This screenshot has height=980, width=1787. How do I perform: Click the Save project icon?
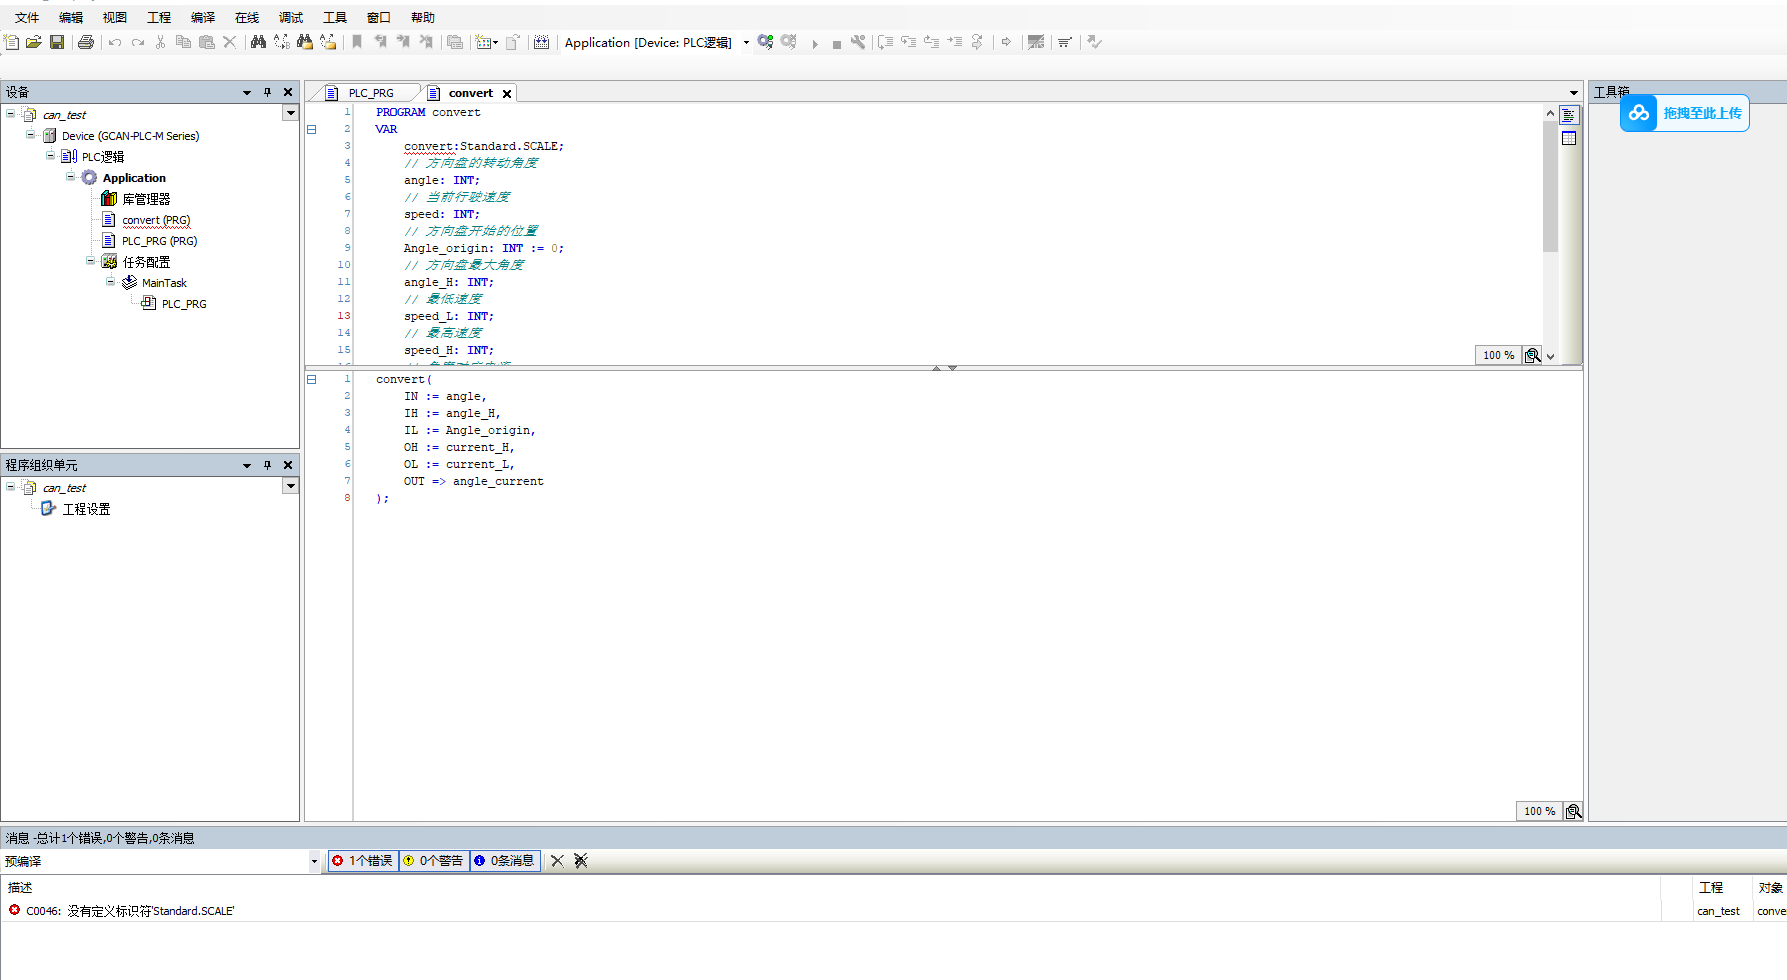pyautogui.click(x=57, y=42)
